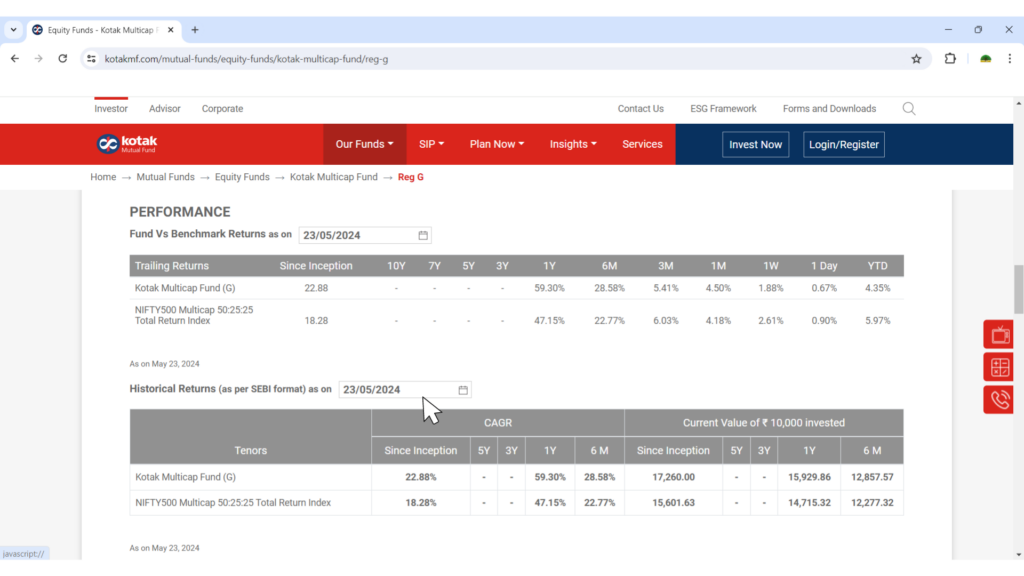Switch to the Advisor tab

[165, 108]
